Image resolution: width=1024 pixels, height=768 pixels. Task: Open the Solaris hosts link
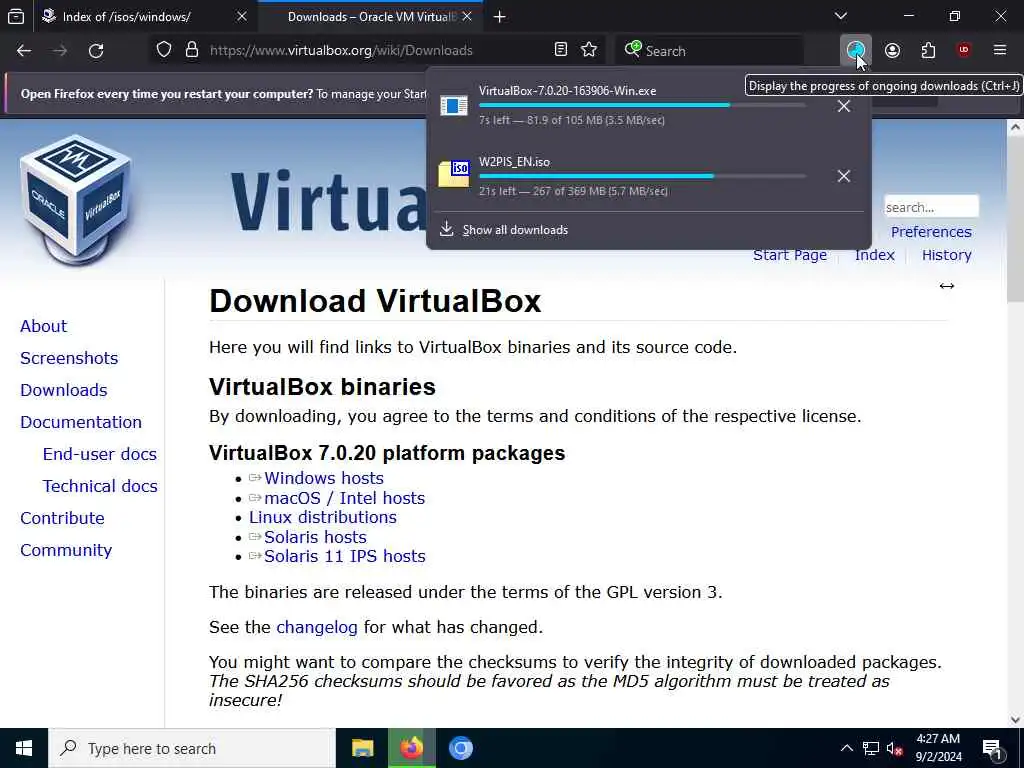315,537
